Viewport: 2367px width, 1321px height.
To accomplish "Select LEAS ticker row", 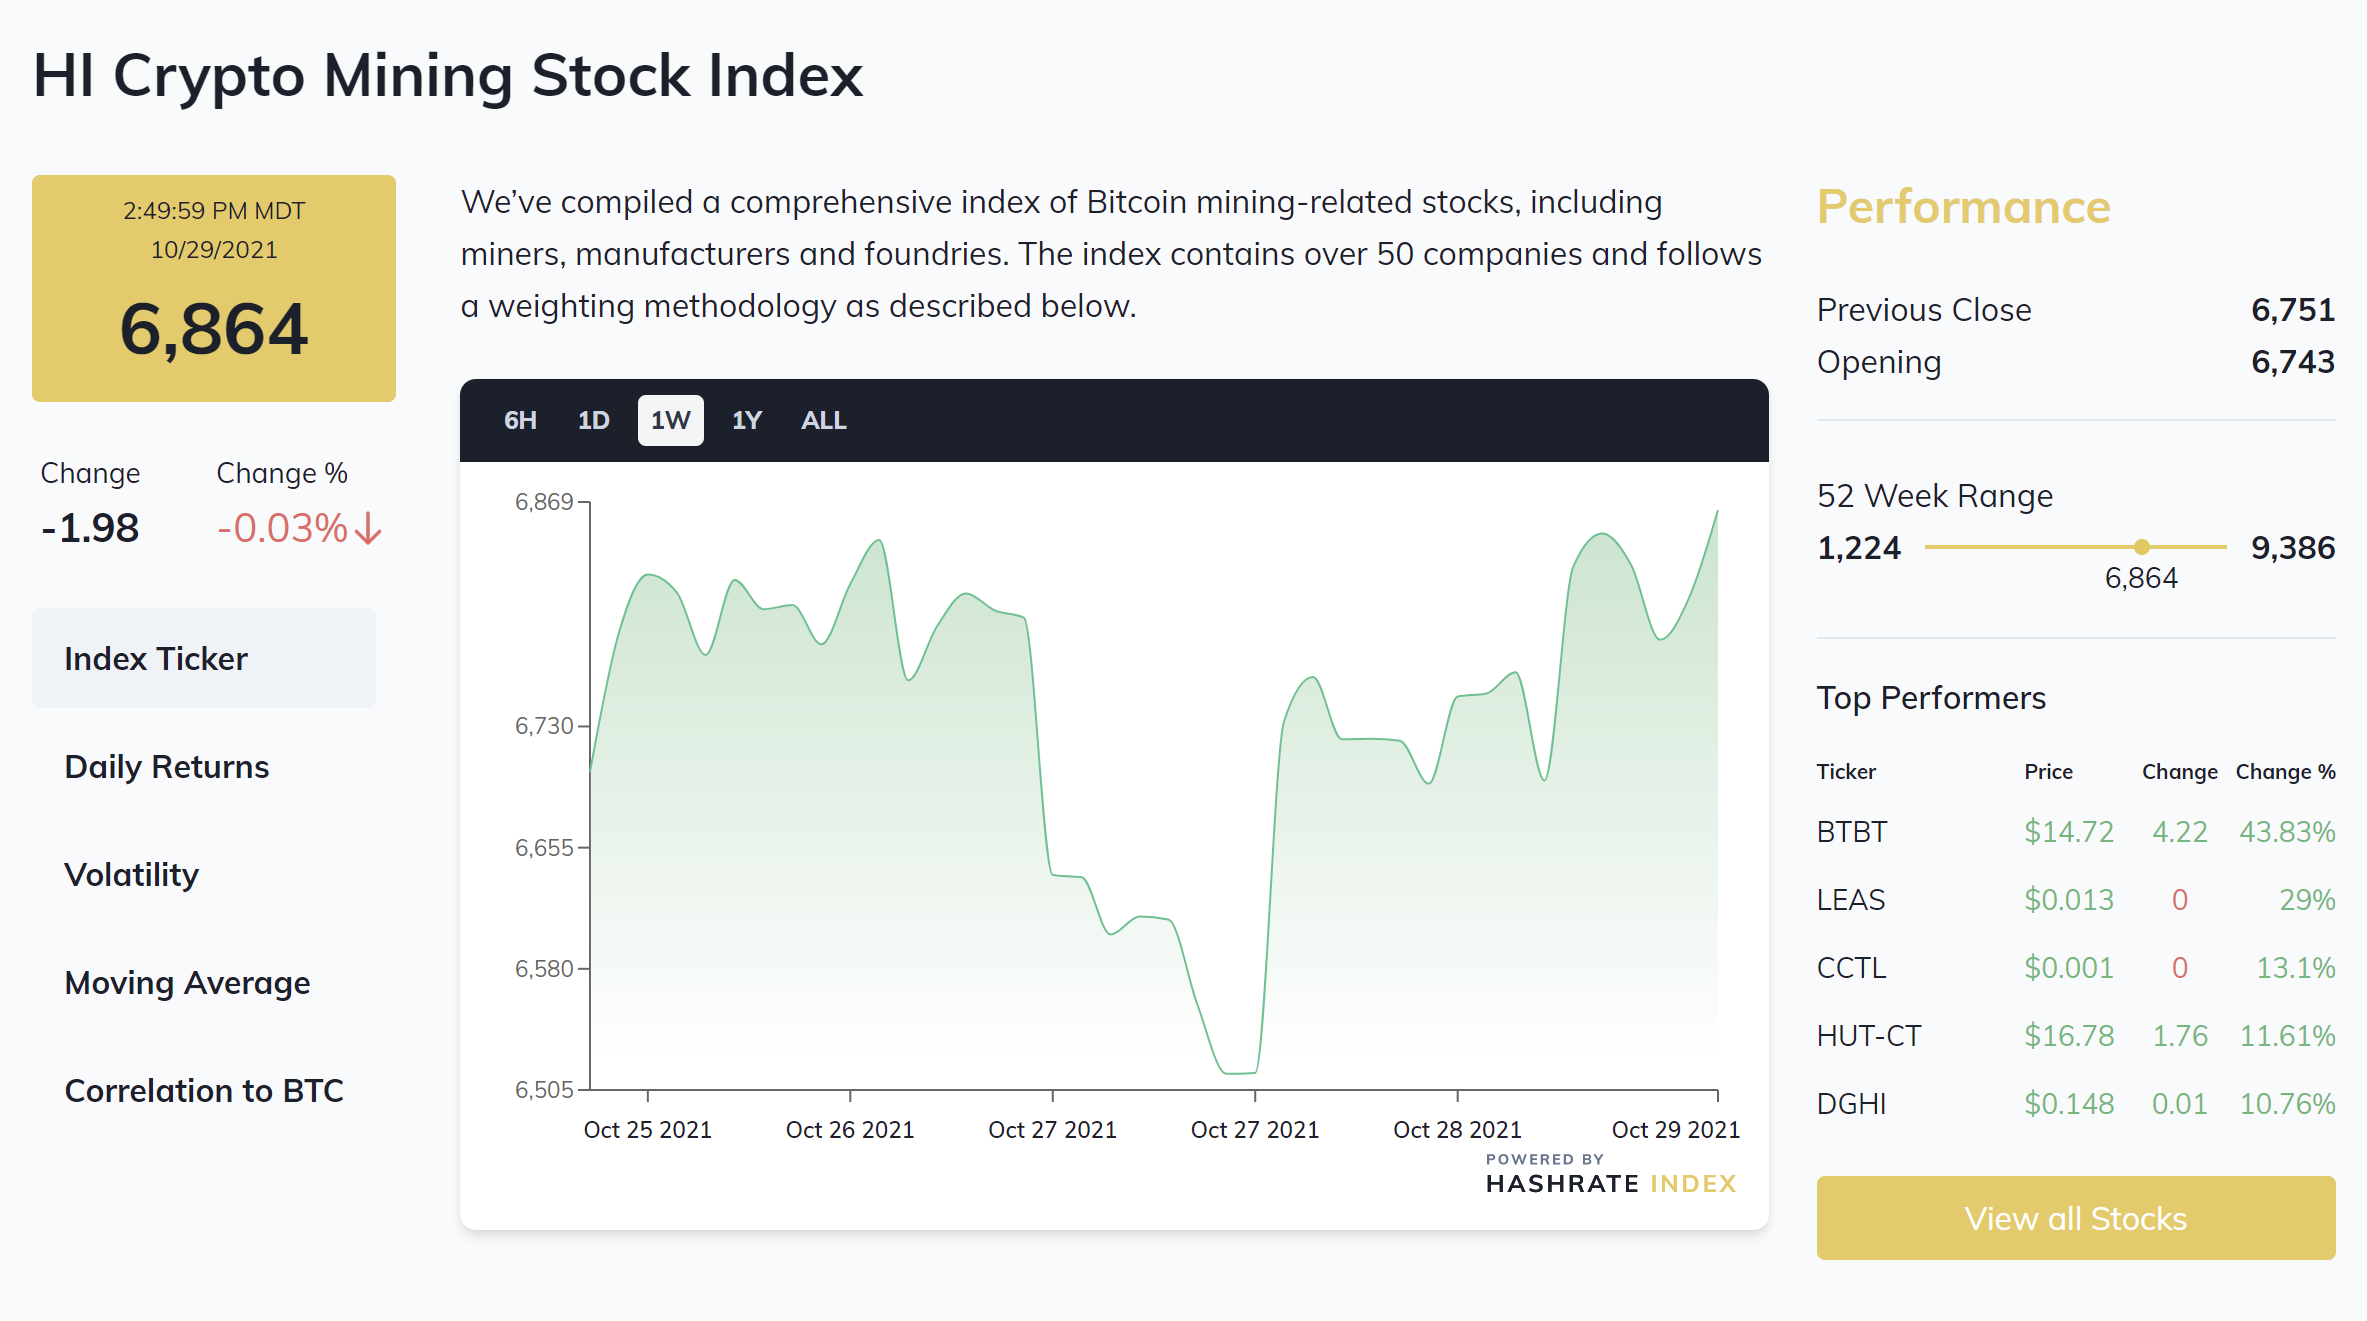I will [2076, 900].
